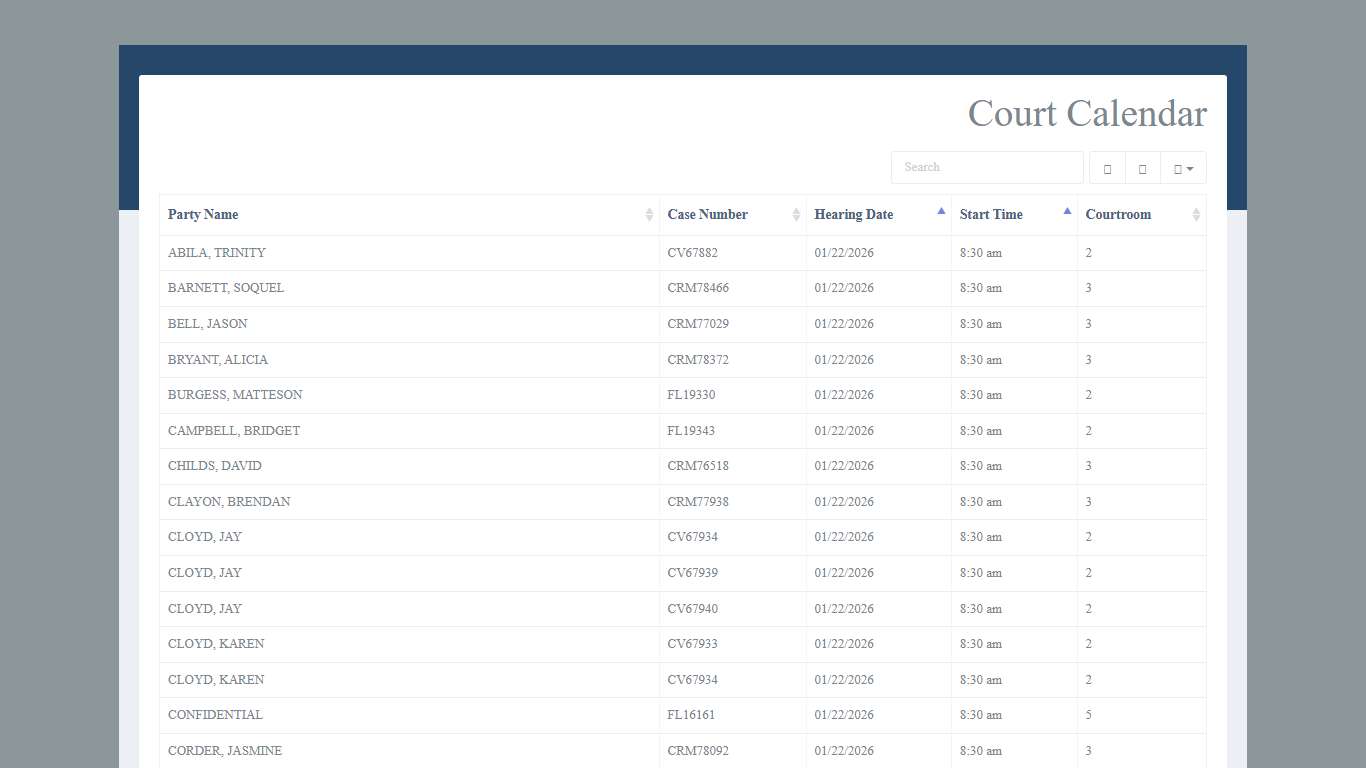Click the blue ascending arrow beside Hearing Date
1366x768 pixels.
click(941, 211)
